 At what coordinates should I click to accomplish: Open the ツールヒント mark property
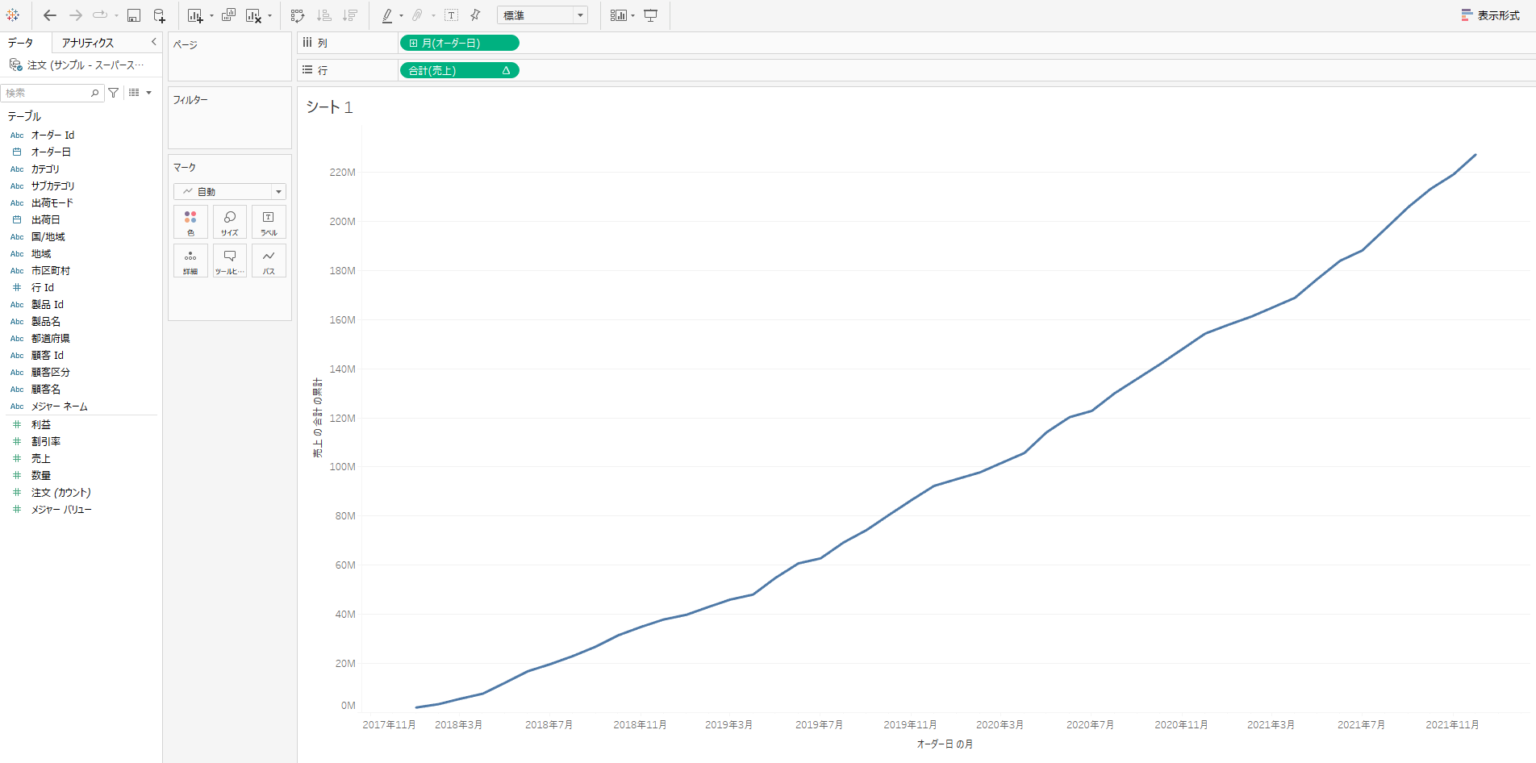coord(229,260)
